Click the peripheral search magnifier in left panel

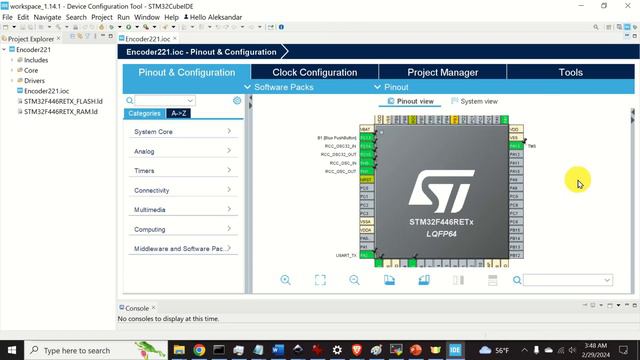(129, 100)
